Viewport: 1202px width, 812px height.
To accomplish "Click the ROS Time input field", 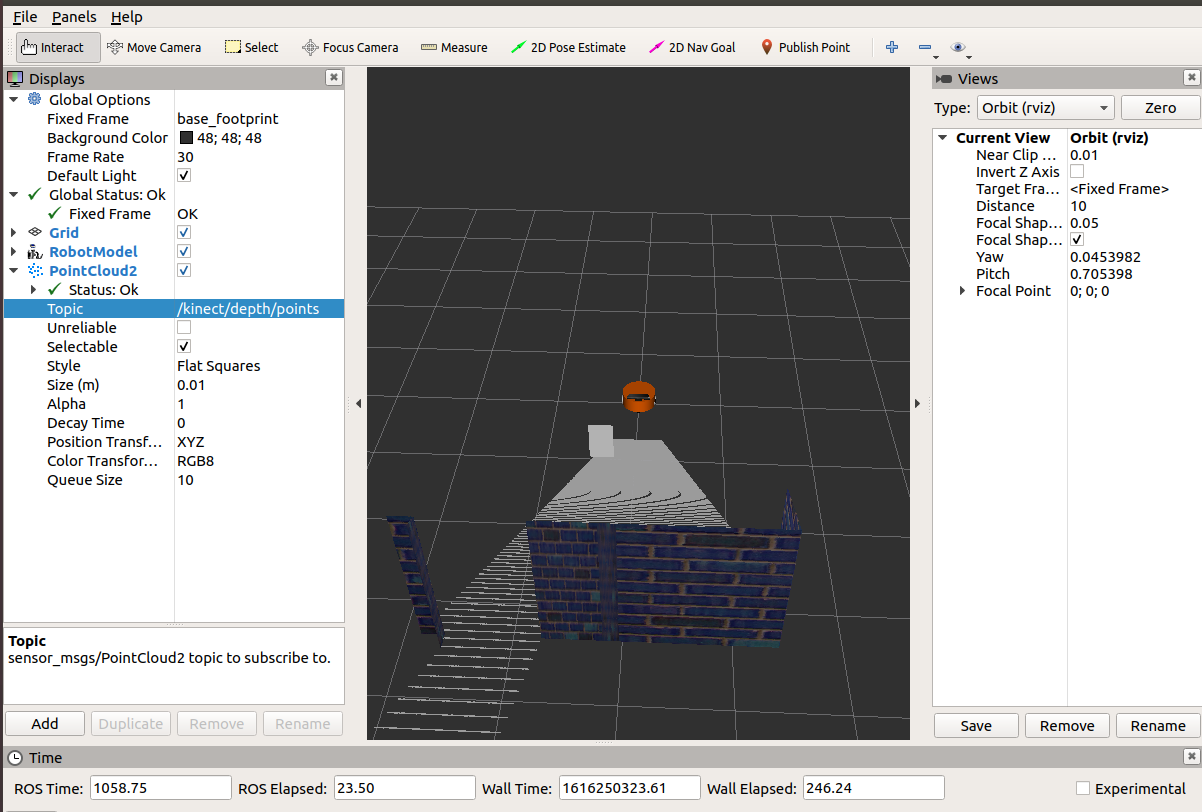I will pos(160,787).
